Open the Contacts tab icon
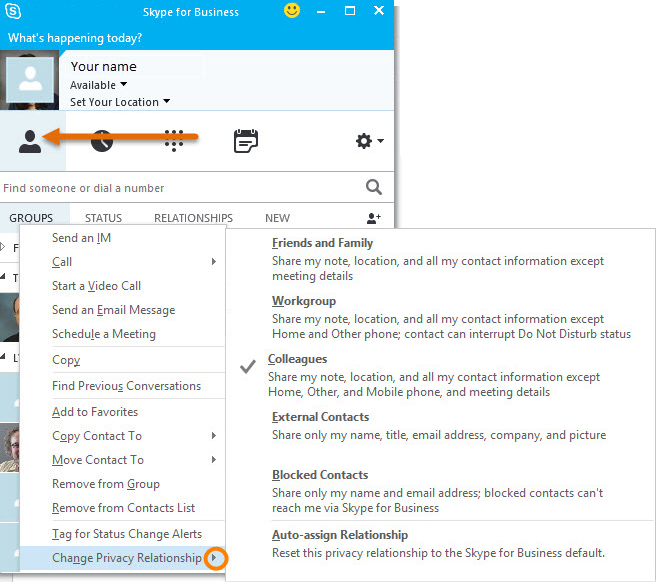The width and height of the screenshot is (656, 582). 30,142
